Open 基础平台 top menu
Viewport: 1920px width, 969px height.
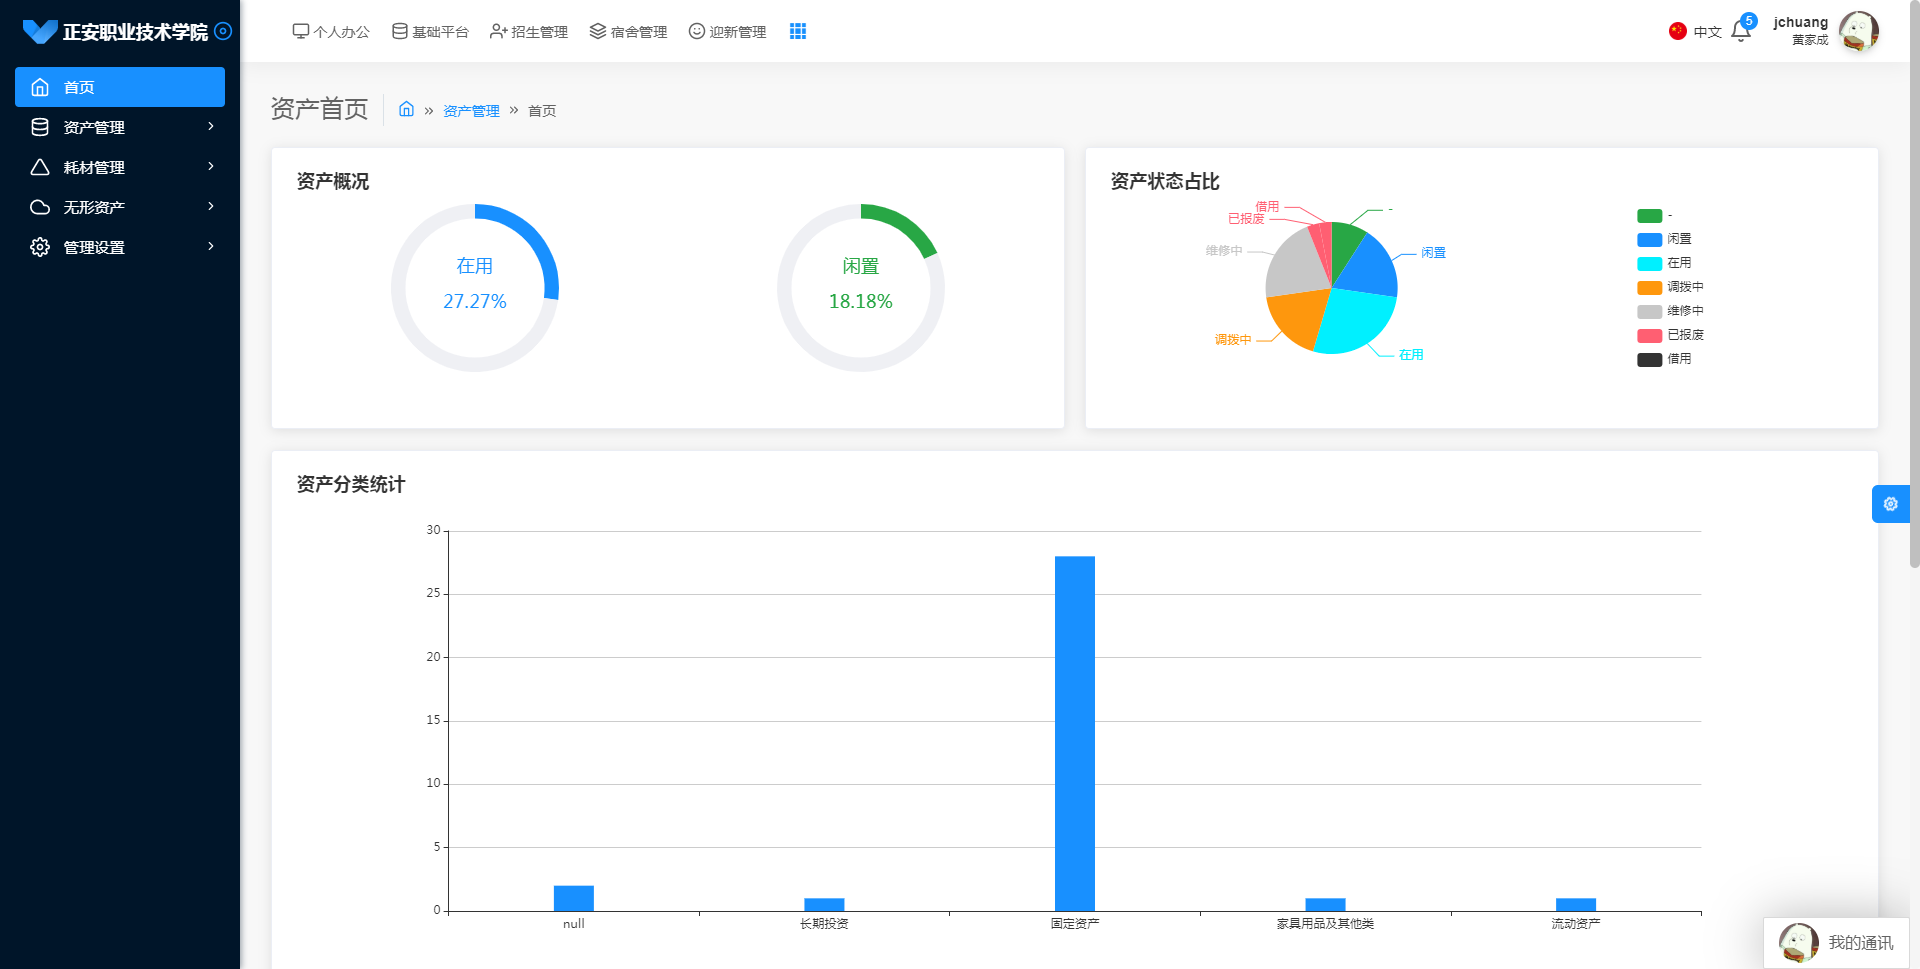click(x=430, y=32)
